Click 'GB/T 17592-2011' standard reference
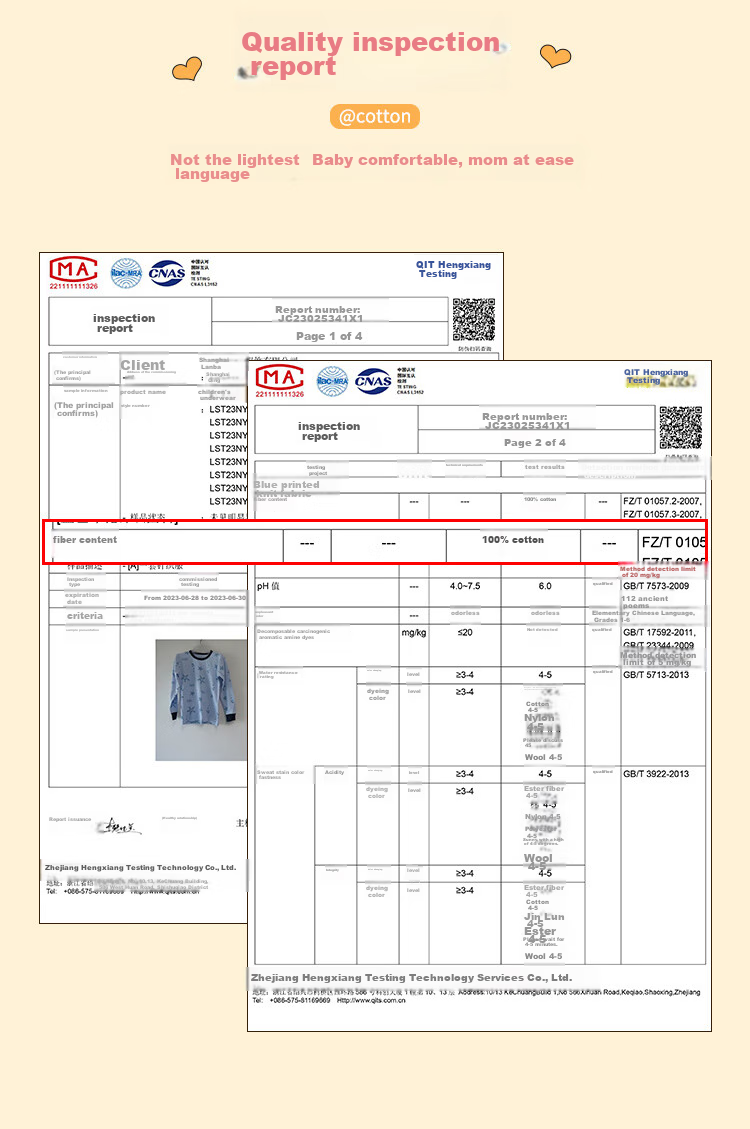Screen dimensions: 750x1129 pyautogui.click(x=659, y=632)
